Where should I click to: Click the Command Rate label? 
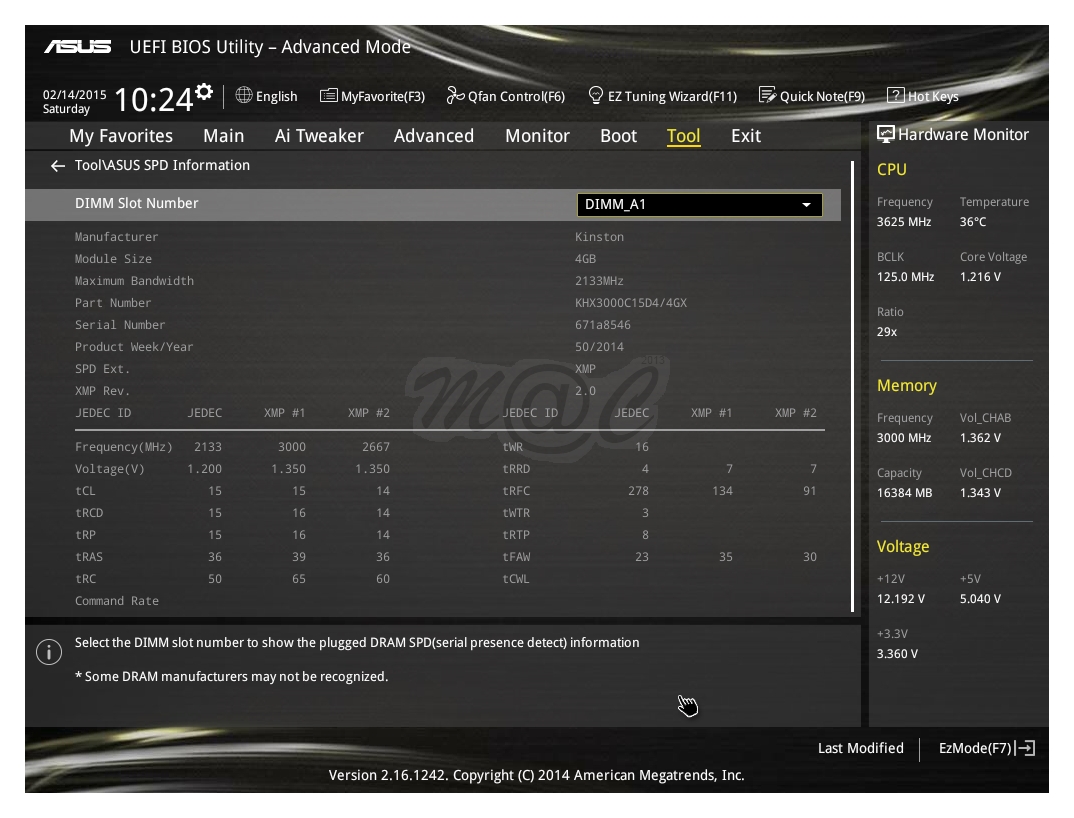pos(116,601)
